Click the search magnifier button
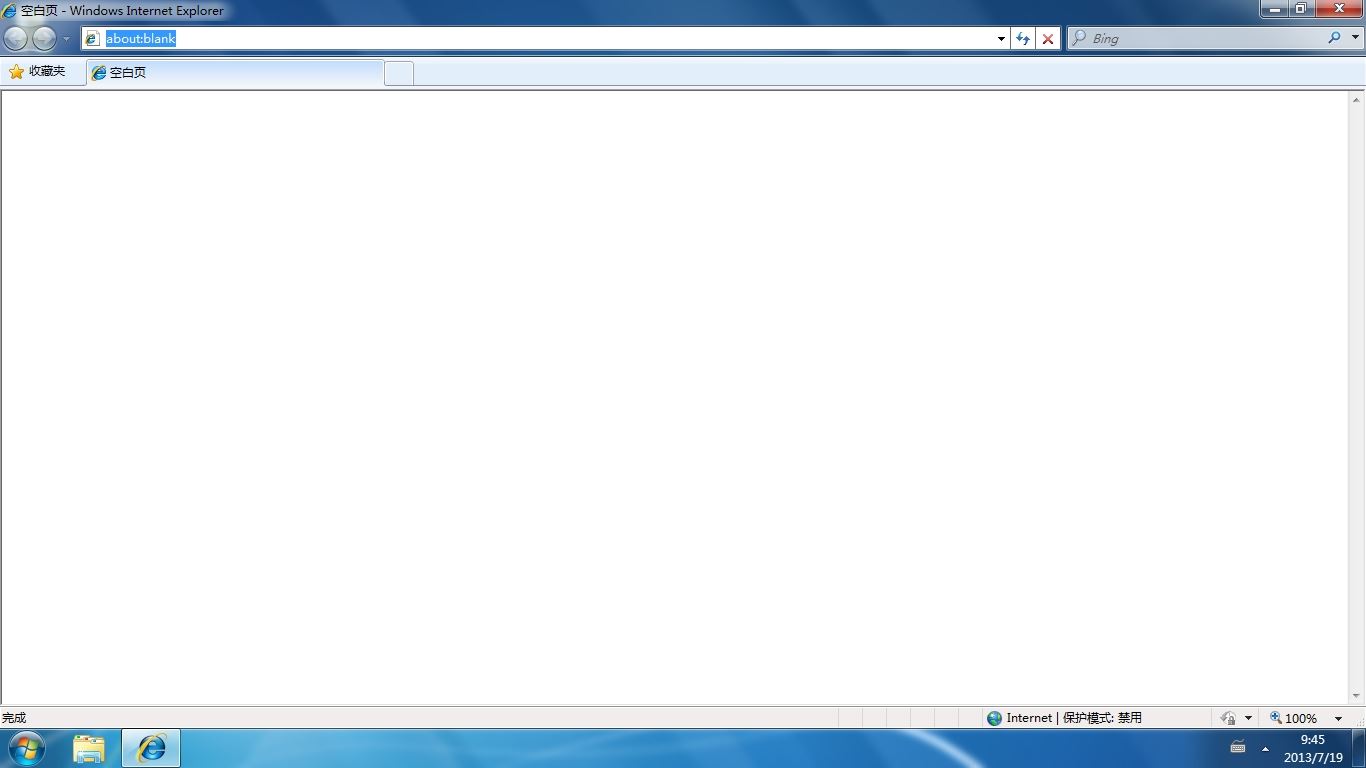The height and width of the screenshot is (768, 1366). point(1335,38)
